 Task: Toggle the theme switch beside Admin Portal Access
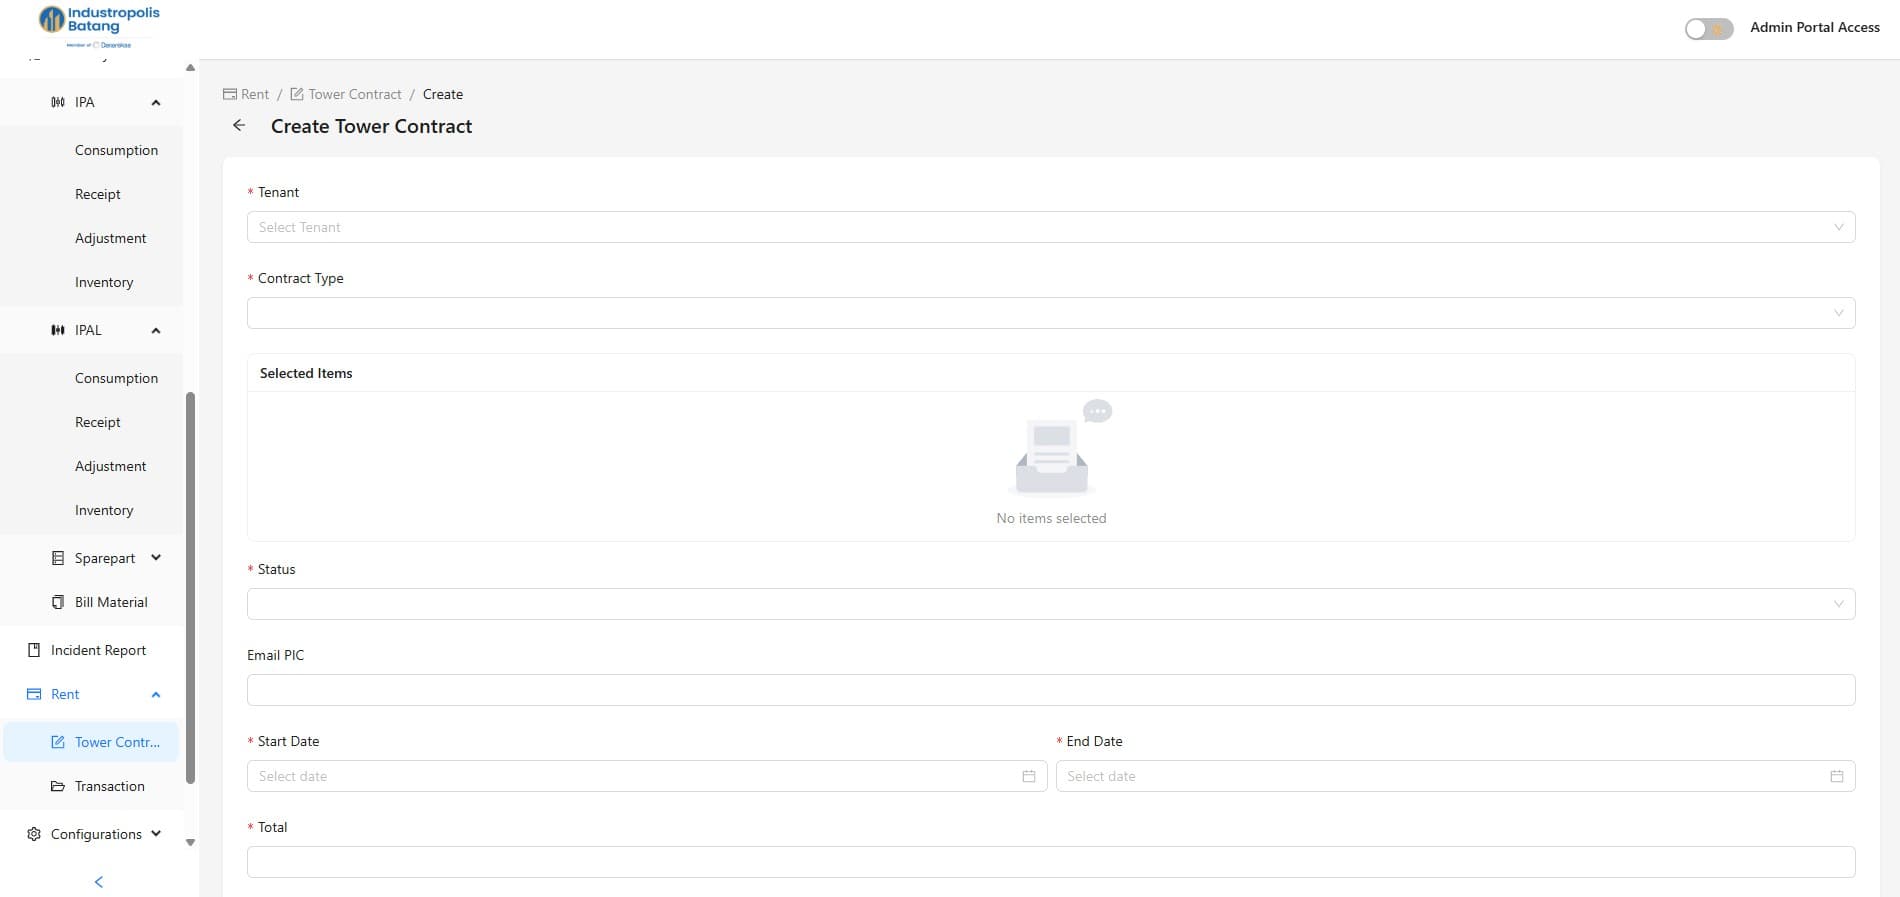pos(1709,29)
